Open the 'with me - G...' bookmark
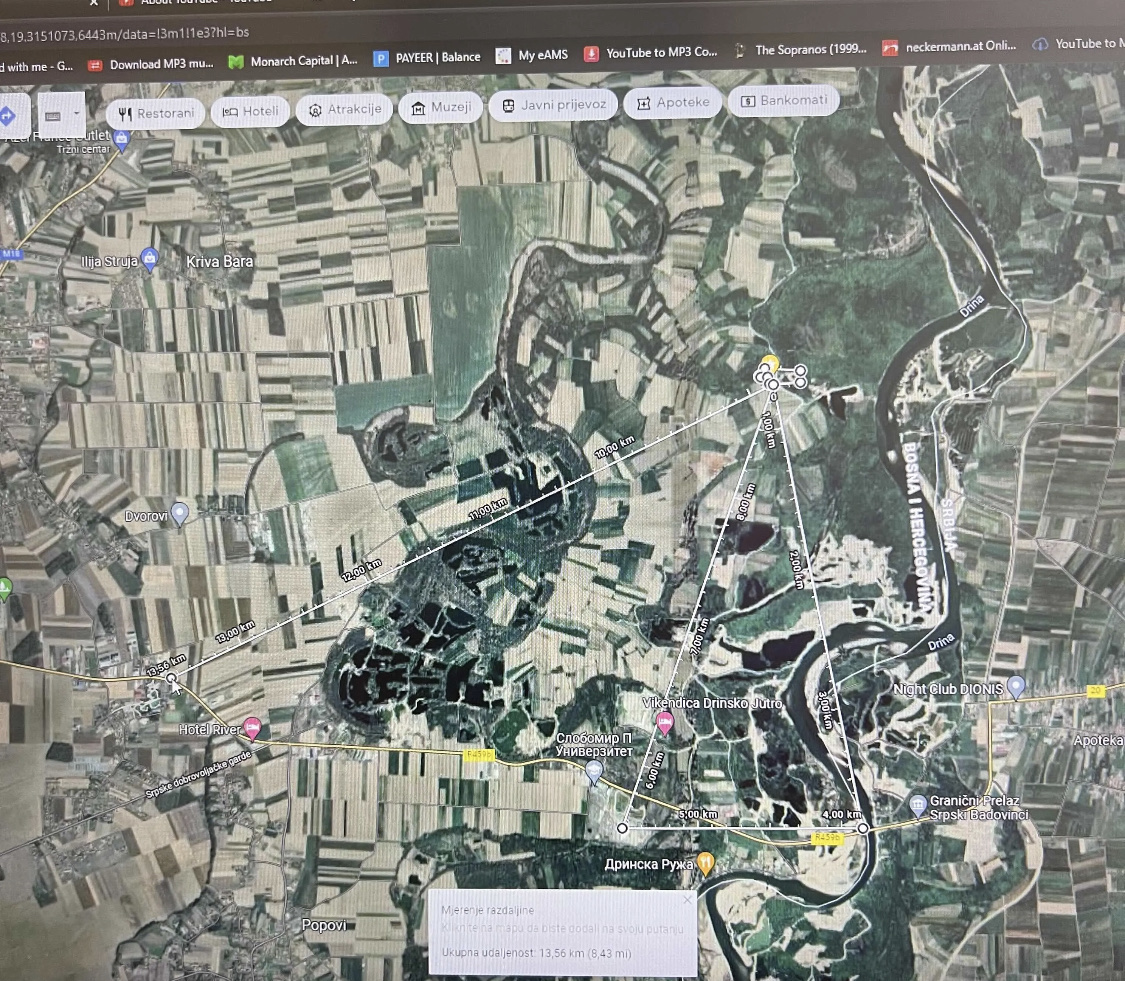Image resolution: width=1125 pixels, height=981 pixels. pos(36,67)
